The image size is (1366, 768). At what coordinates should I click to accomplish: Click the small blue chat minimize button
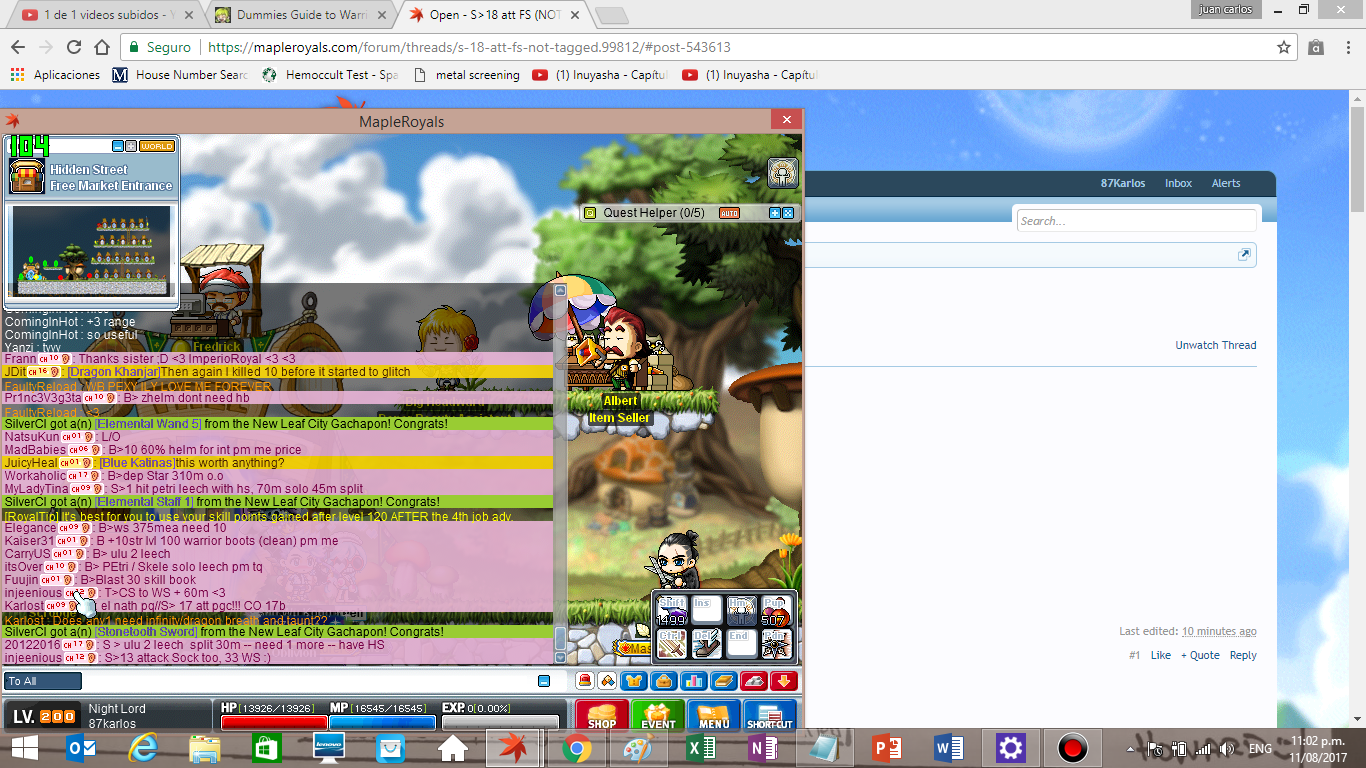click(x=544, y=681)
